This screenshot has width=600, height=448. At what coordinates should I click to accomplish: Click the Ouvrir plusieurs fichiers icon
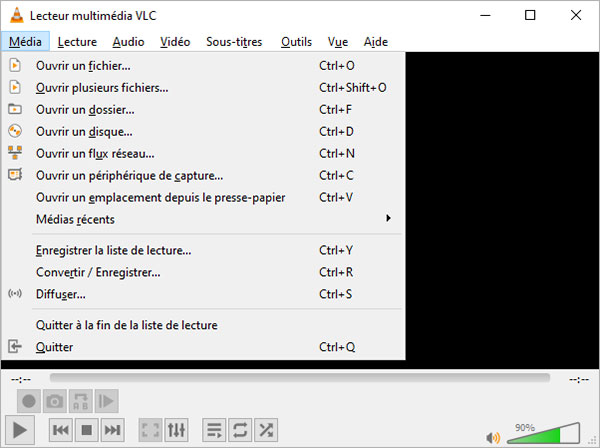click(x=15, y=87)
